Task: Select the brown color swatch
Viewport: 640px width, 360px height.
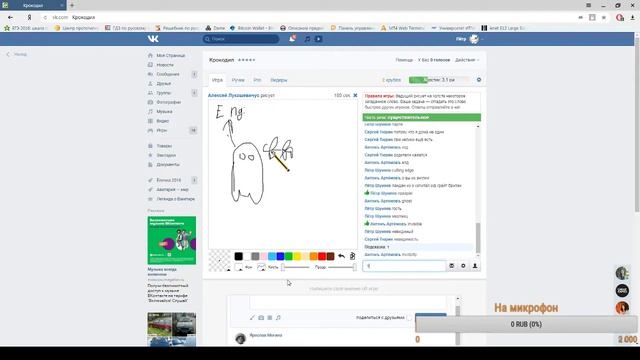Action: (331, 256)
